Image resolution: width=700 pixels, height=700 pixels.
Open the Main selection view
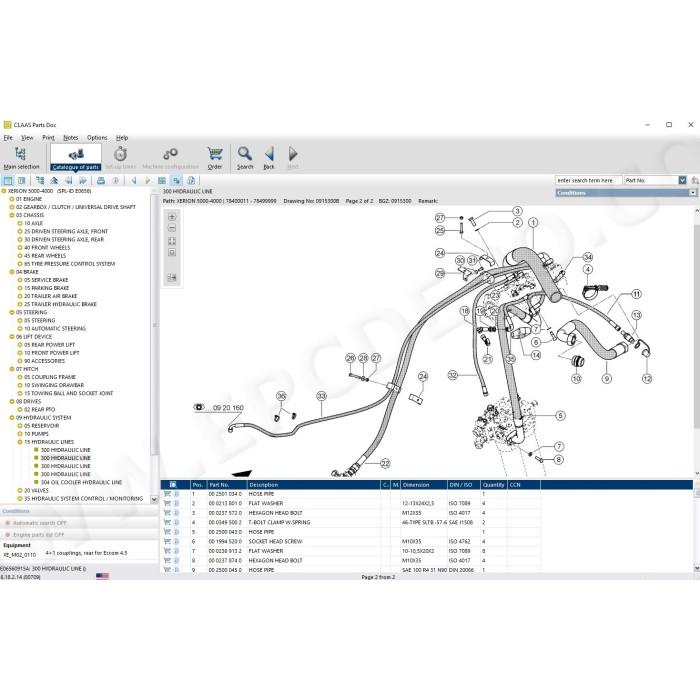point(21,158)
